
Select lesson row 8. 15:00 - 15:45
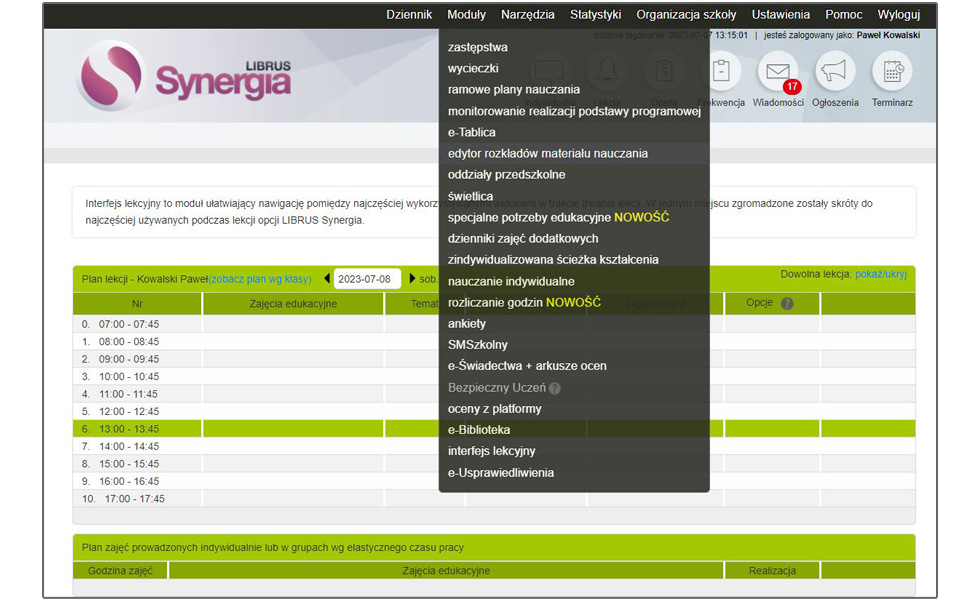[x=494, y=463]
